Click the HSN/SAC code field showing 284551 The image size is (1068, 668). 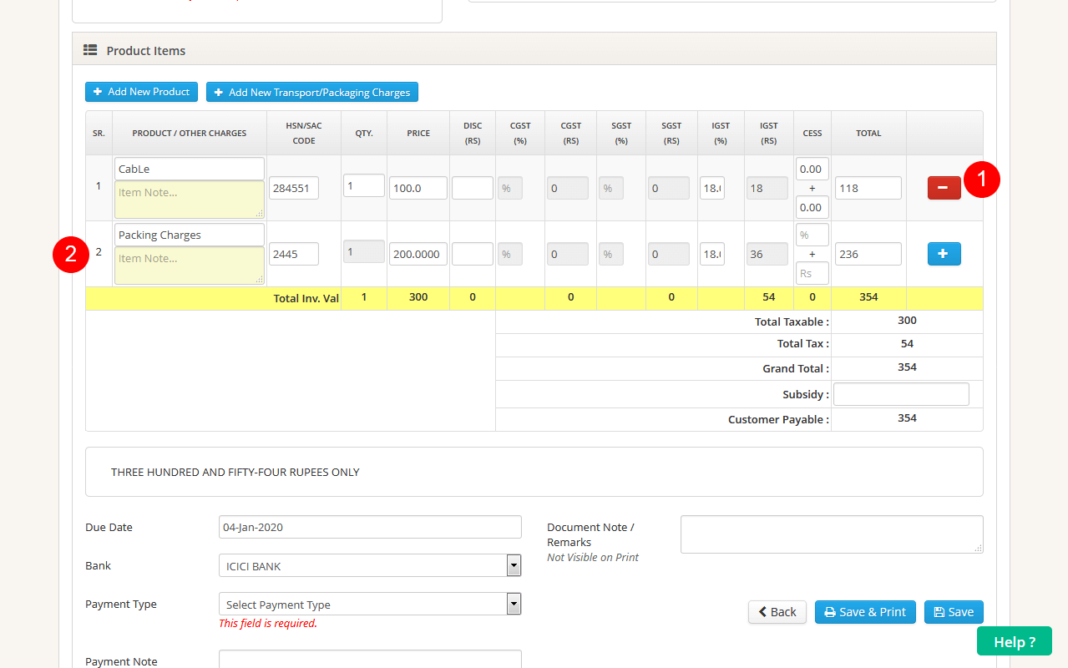[293, 187]
